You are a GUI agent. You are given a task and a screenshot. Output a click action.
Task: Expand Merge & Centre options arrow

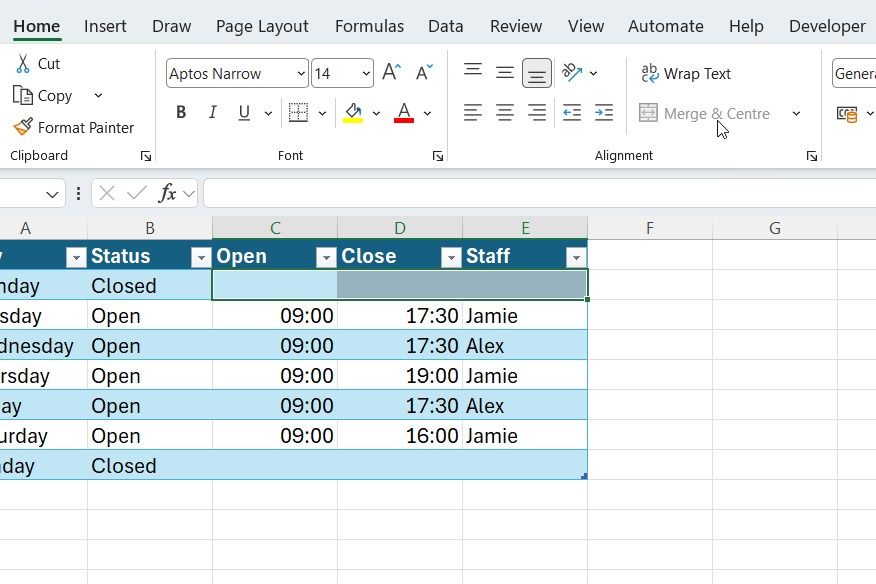pyautogui.click(x=796, y=113)
